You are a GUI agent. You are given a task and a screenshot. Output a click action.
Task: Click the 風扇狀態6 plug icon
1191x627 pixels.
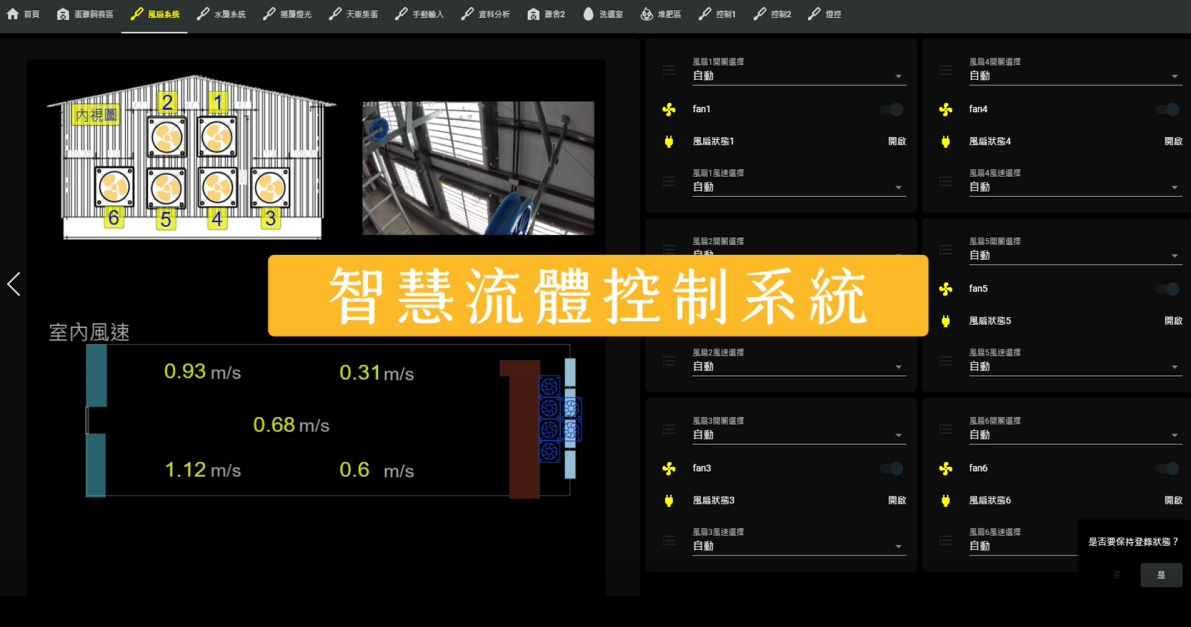pyautogui.click(x=946, y=500)
